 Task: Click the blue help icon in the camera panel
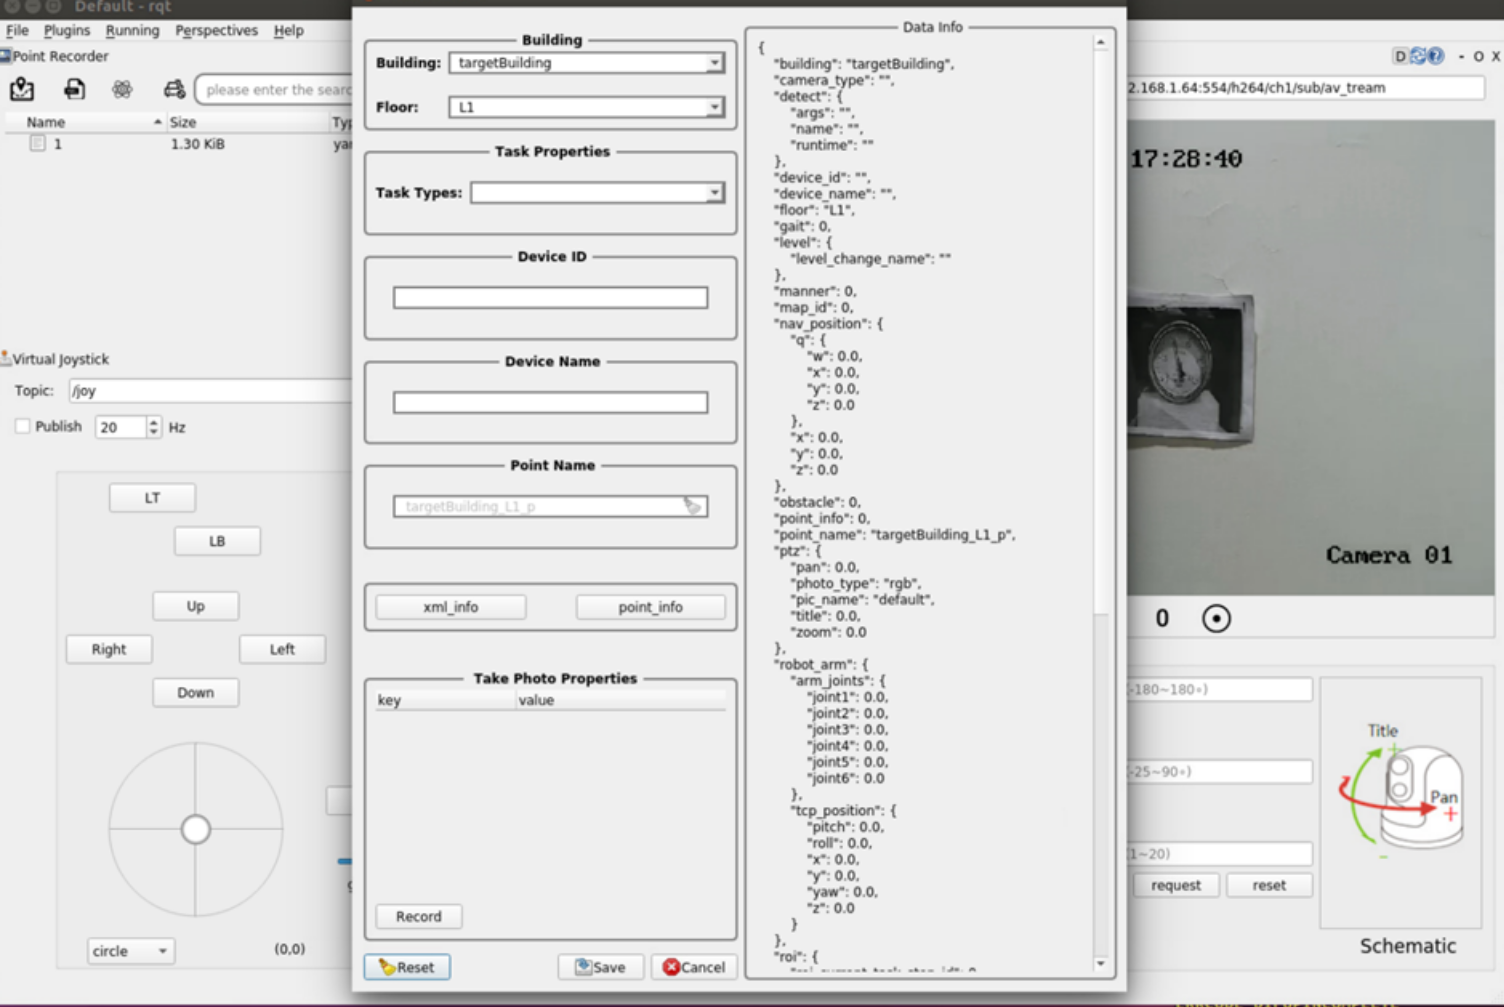pos(1436,56)
